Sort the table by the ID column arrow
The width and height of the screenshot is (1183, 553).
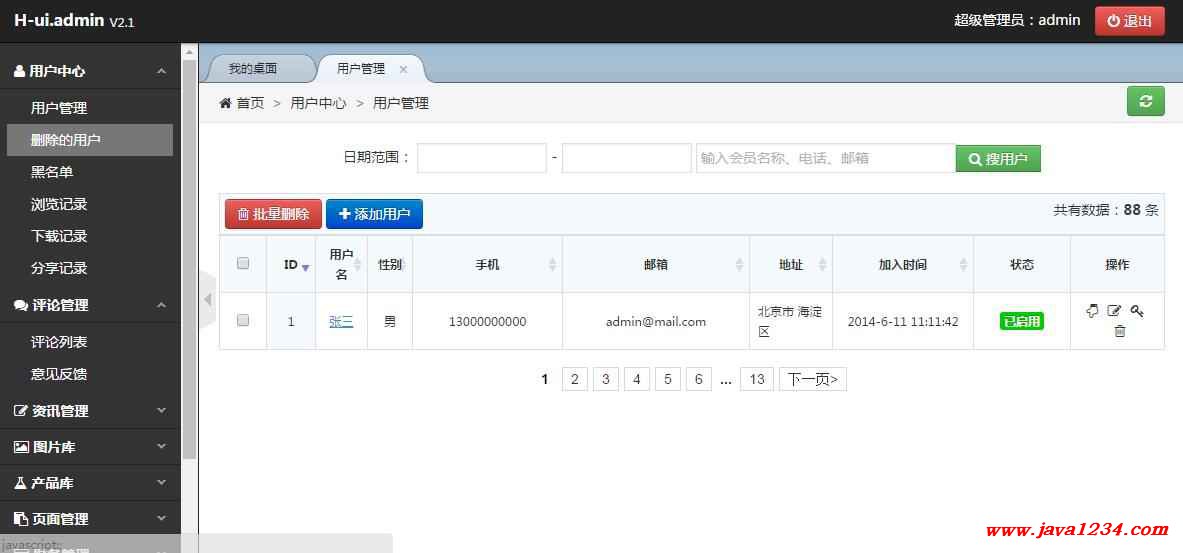click(x=306, y=266)
